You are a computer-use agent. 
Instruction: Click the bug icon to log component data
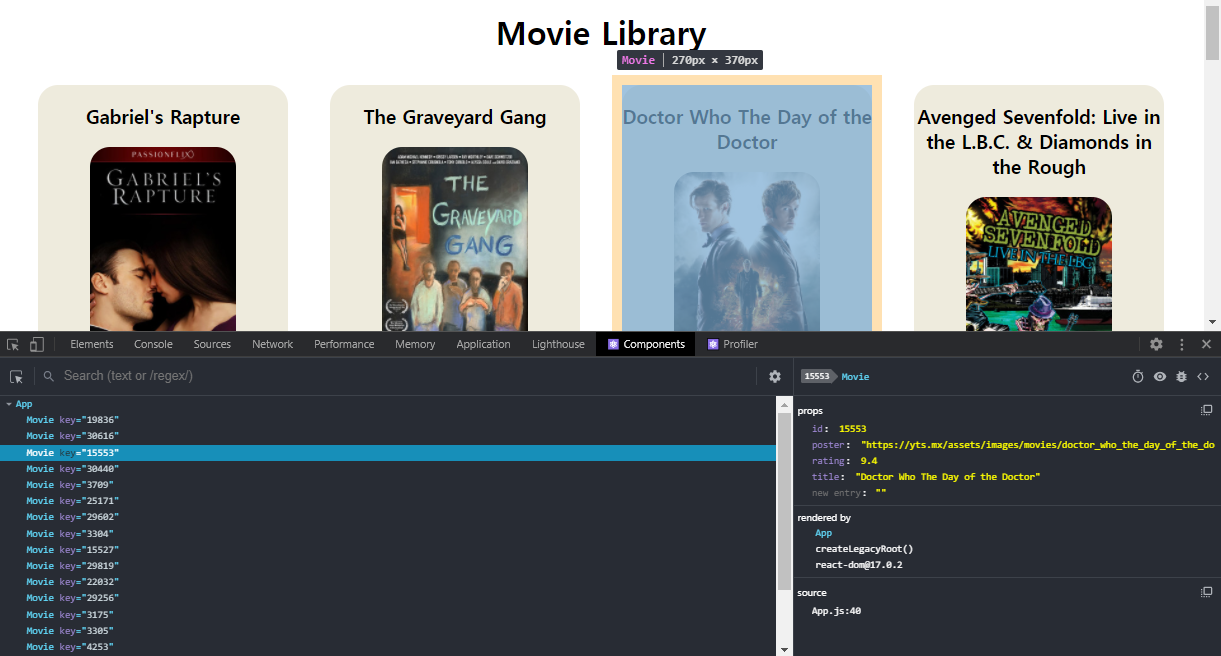click(1181, 376)
